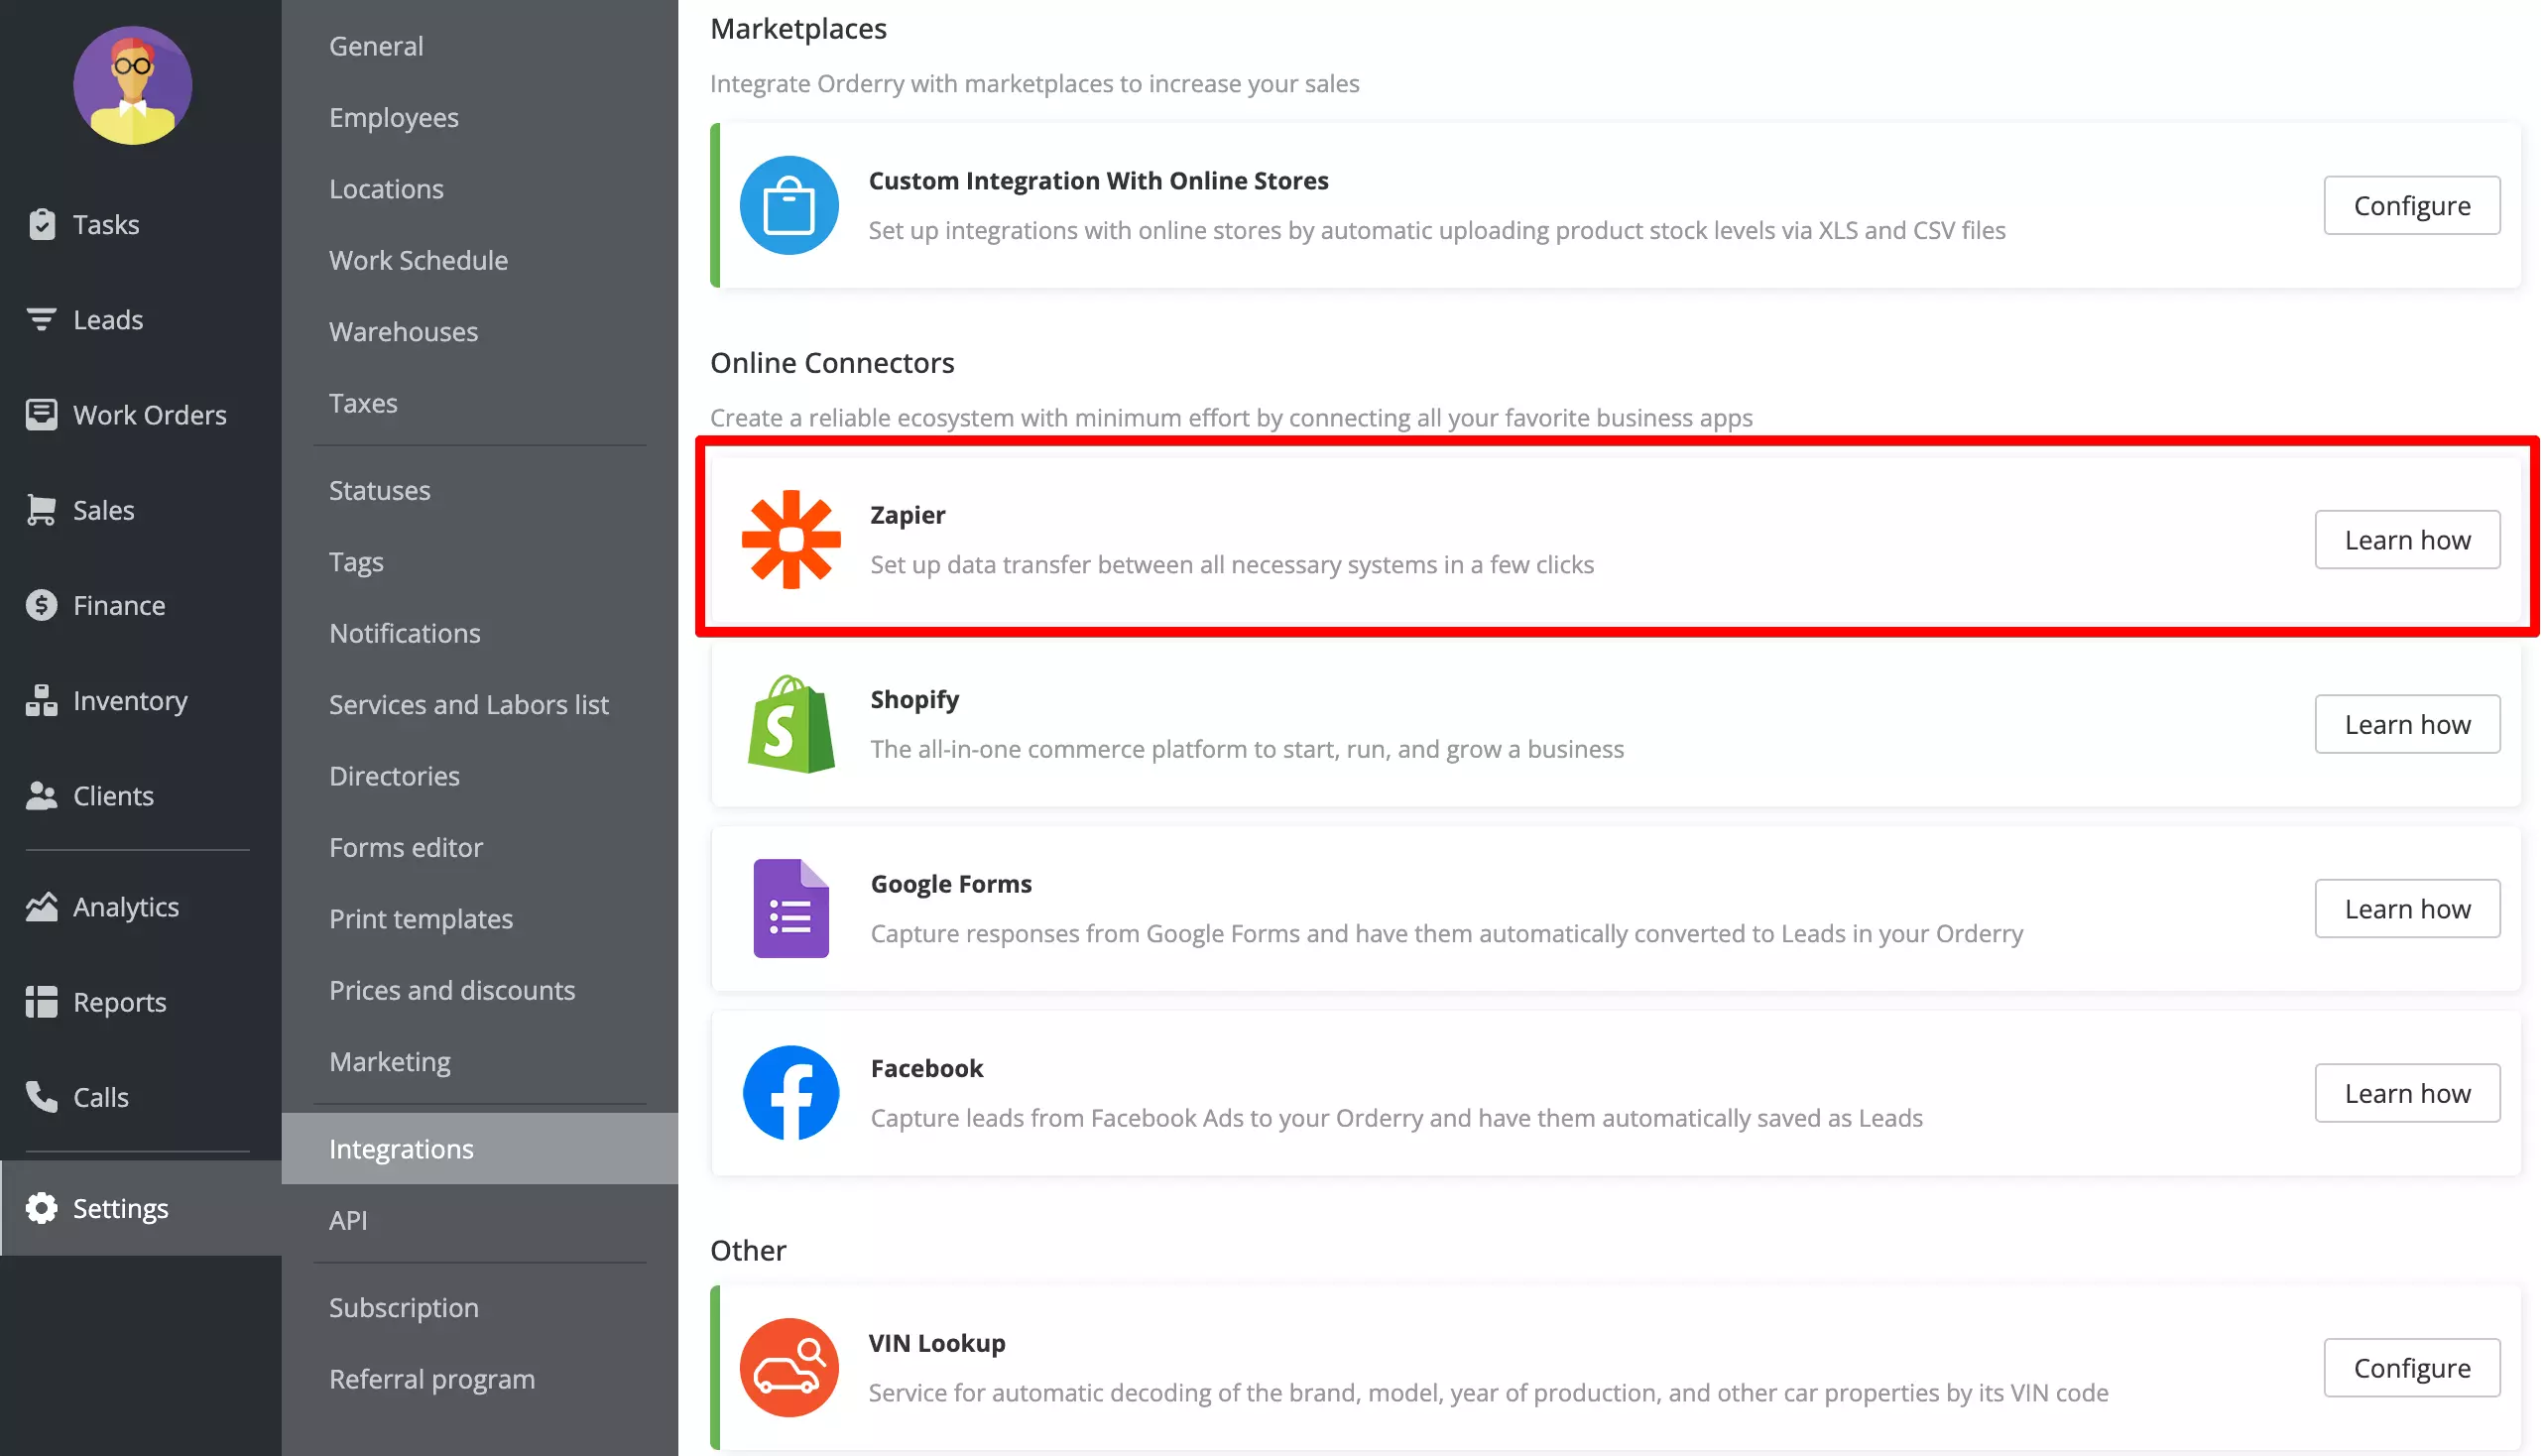Open Services and Labors list

click(x=480, y=704)
